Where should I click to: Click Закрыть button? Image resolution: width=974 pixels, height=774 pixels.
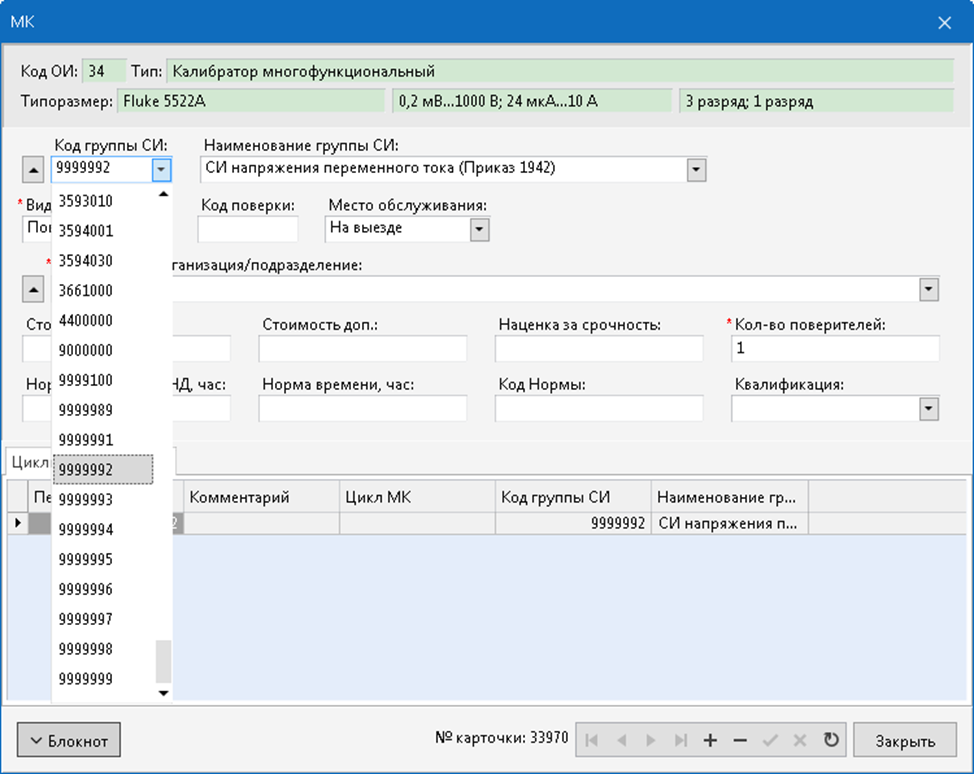pos(904,740)
